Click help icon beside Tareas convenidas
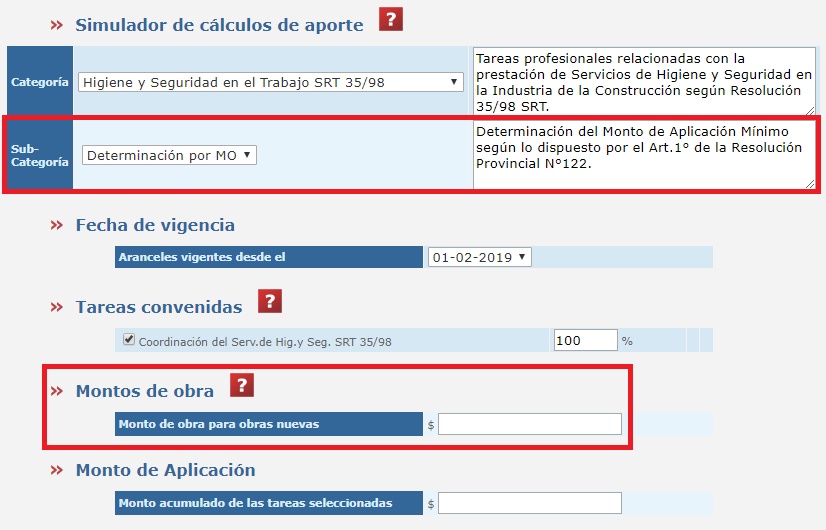Viewport: 826px width, 530px height. pyautogui.click(x=270, y=302)
